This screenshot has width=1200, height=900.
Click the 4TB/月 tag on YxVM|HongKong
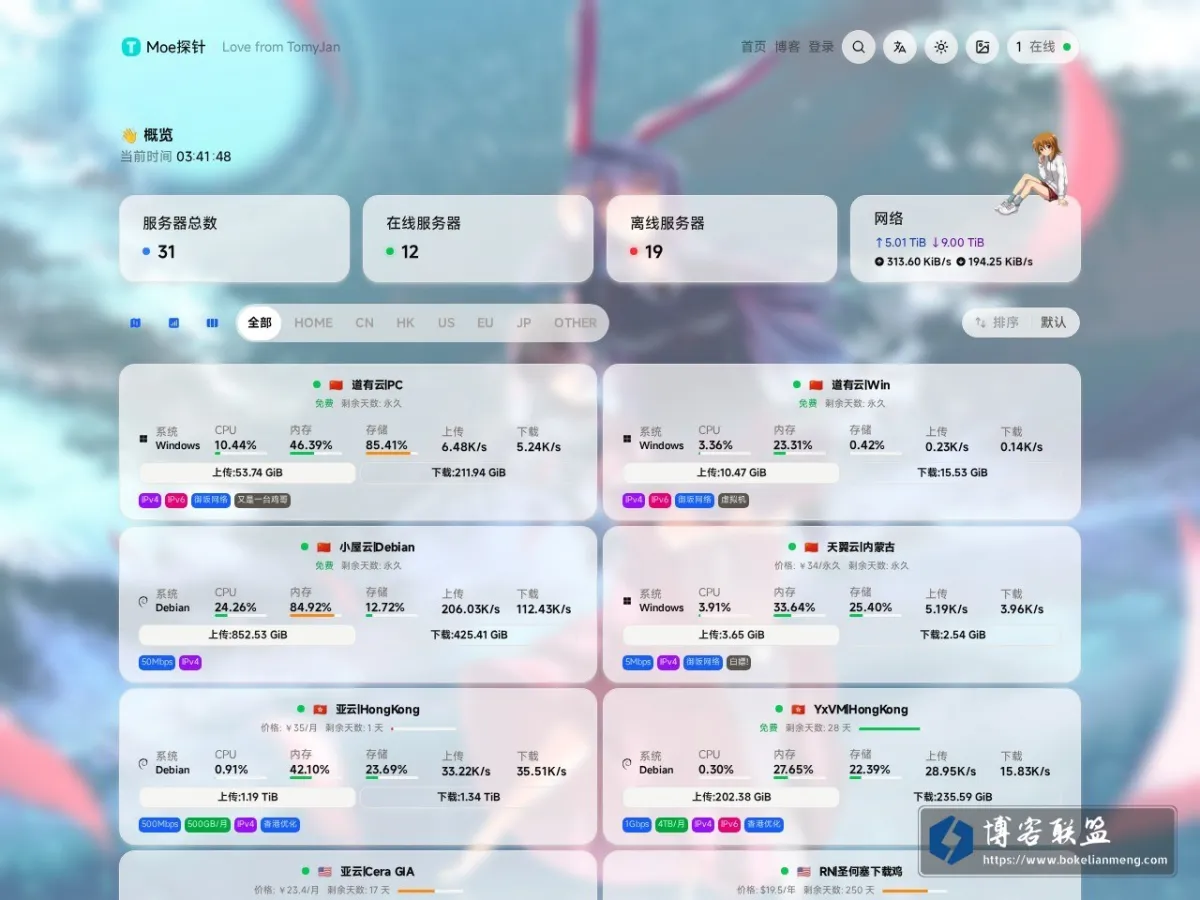[670, 825]
